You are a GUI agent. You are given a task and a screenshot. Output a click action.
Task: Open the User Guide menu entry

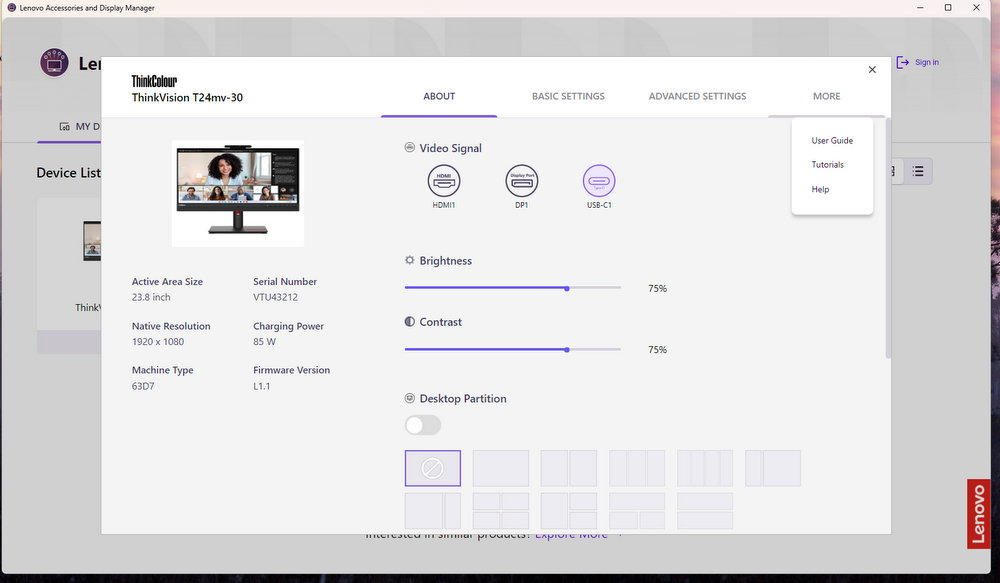832,141
